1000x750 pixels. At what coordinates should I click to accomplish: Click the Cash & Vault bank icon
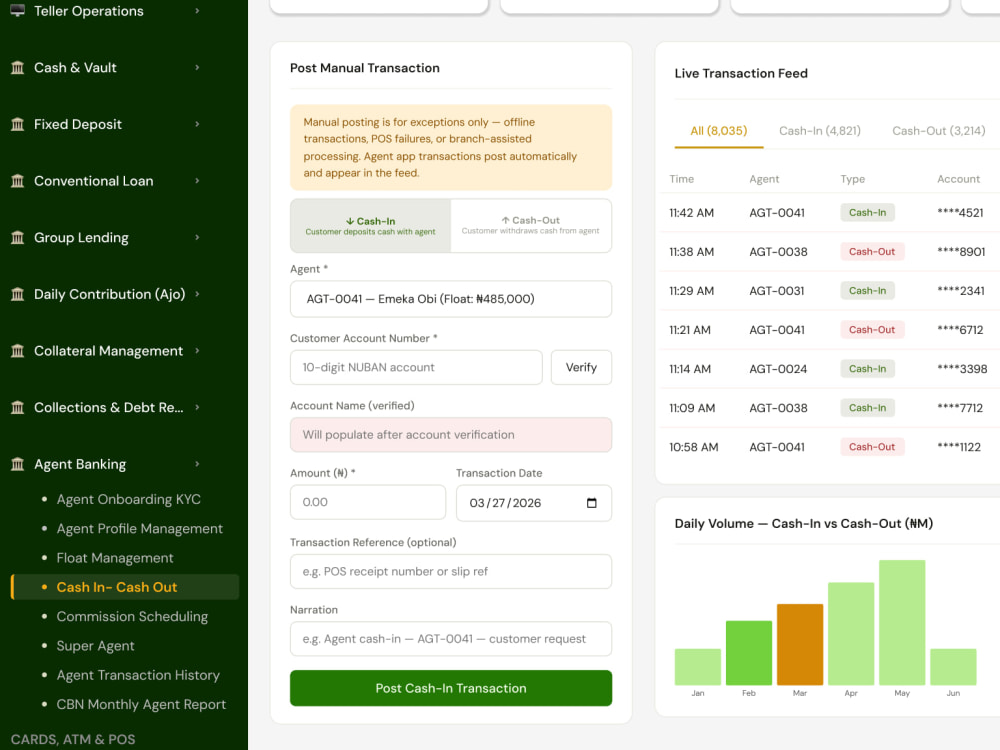[17, 68]
